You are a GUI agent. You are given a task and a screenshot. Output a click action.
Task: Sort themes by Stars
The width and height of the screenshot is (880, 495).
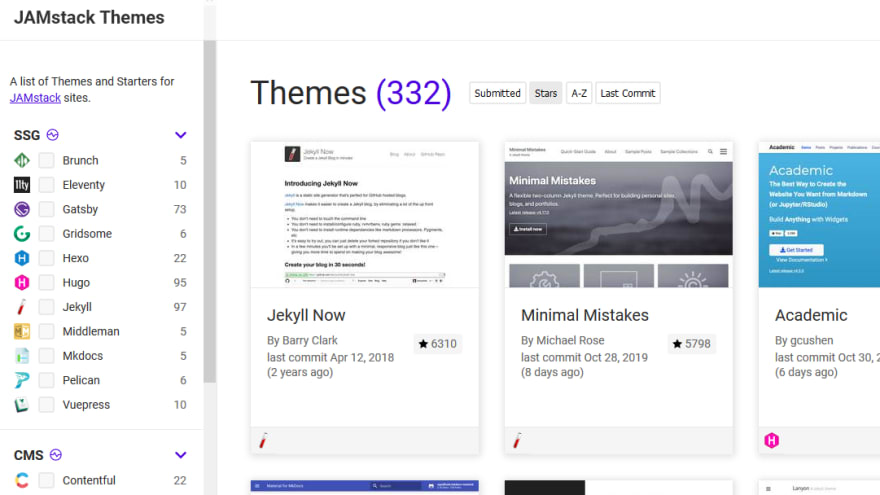point(546,93)
